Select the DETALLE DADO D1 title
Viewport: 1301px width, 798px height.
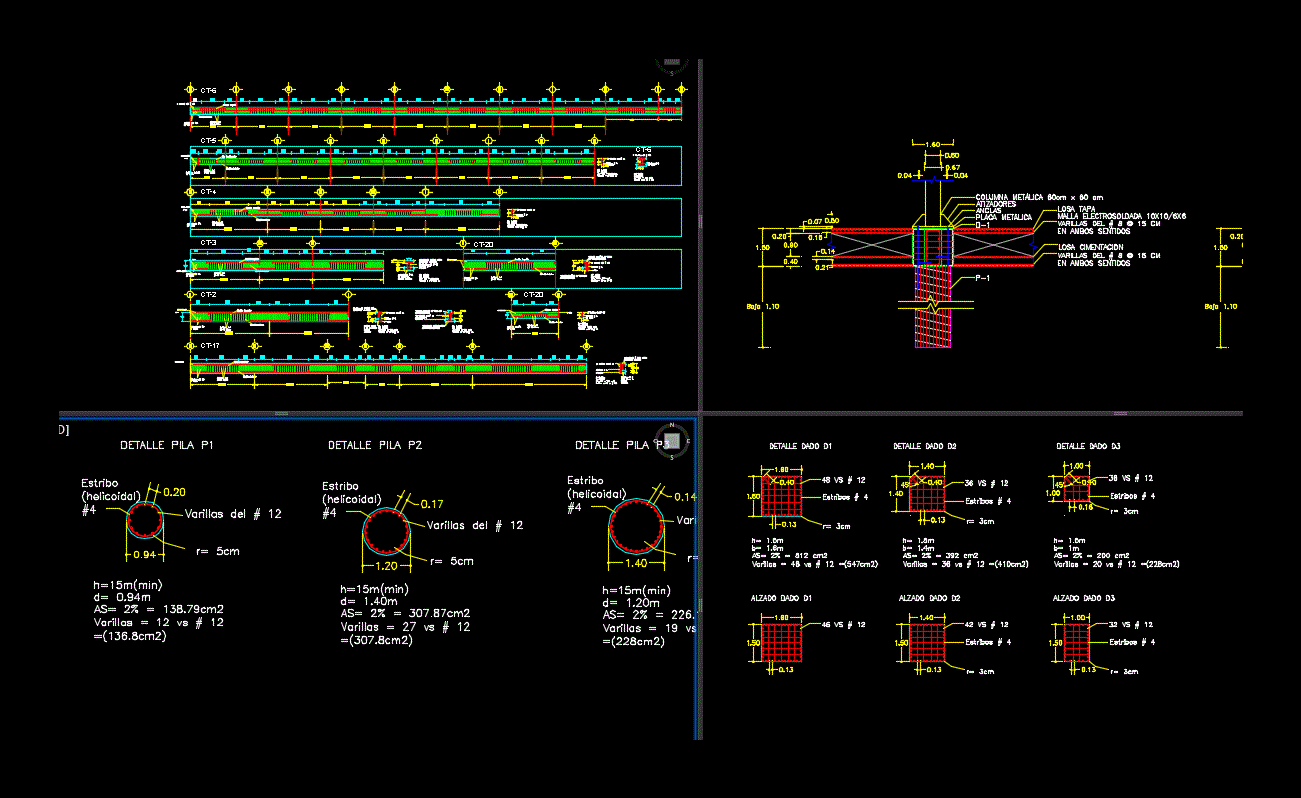[x=800, y=446]
